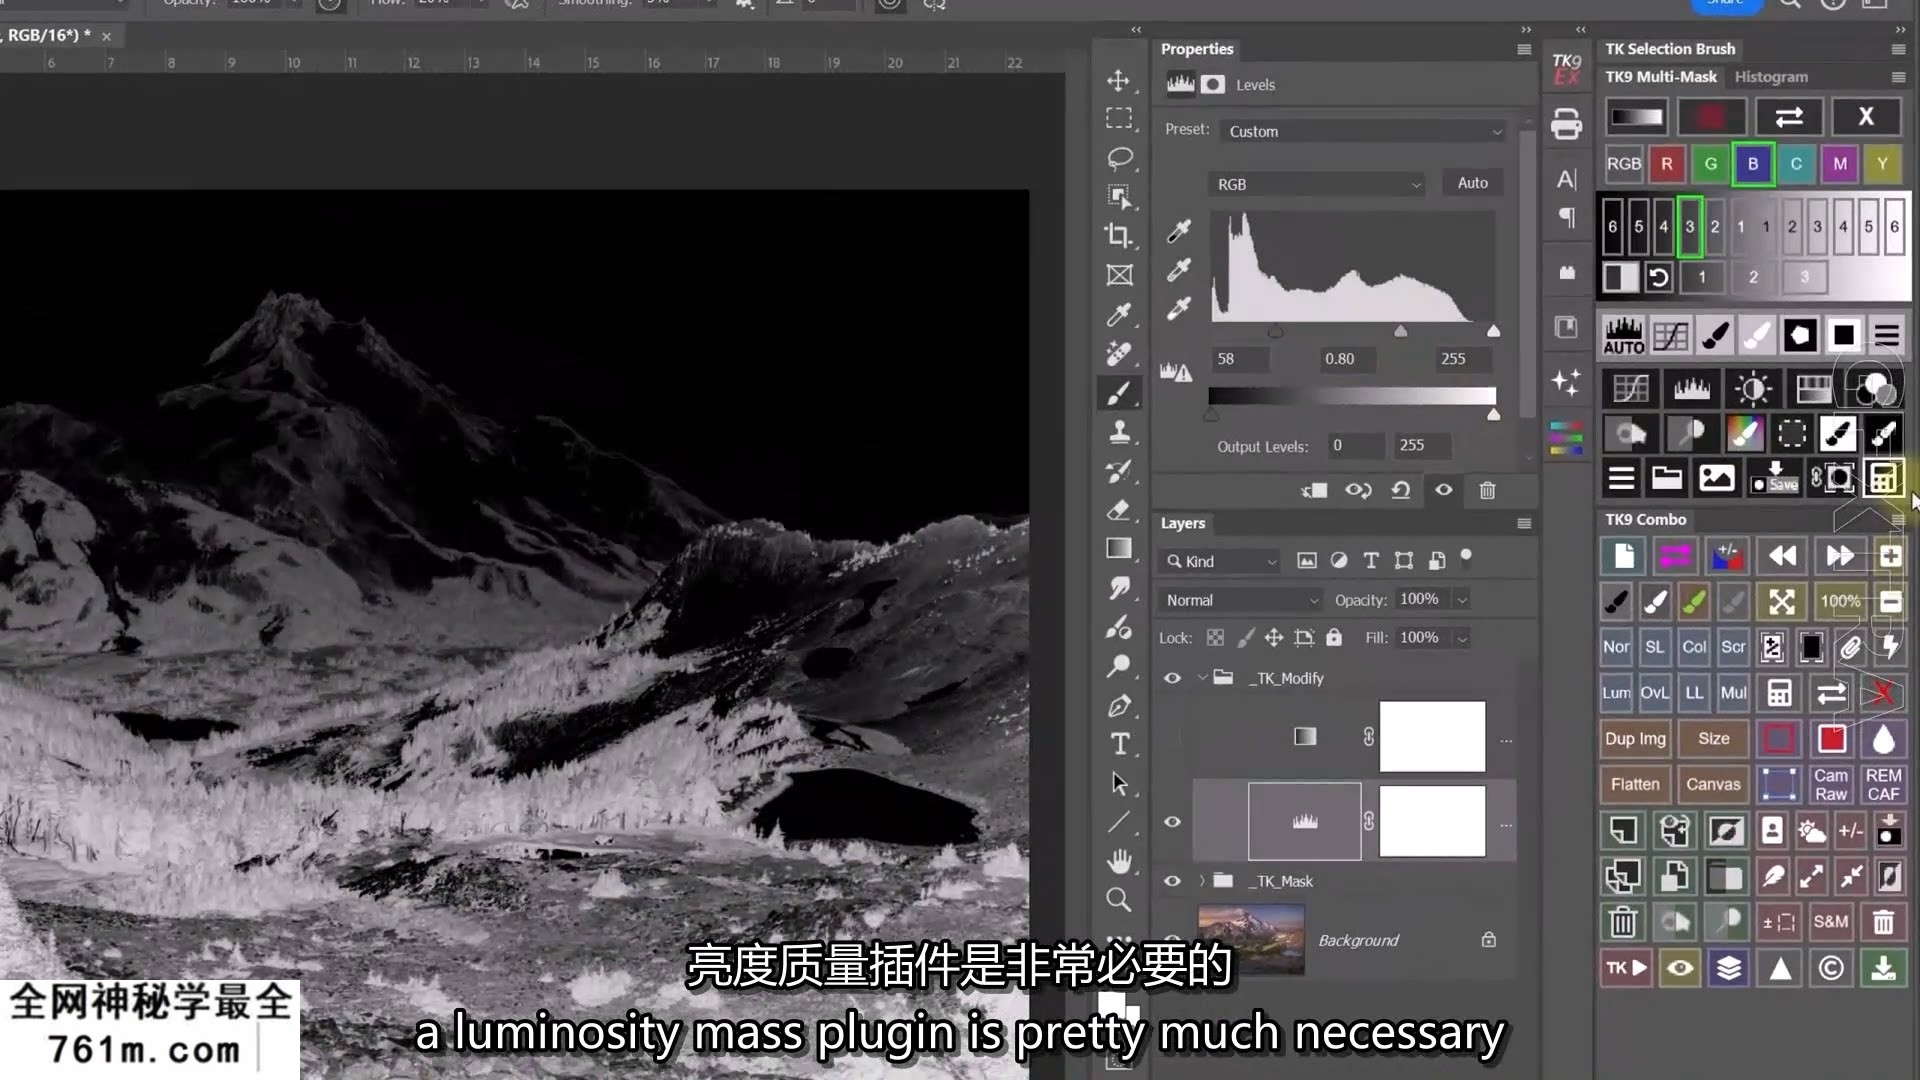Switch to the Histogram tab
The image size is (1920, 1080).
pos(1771,77)
